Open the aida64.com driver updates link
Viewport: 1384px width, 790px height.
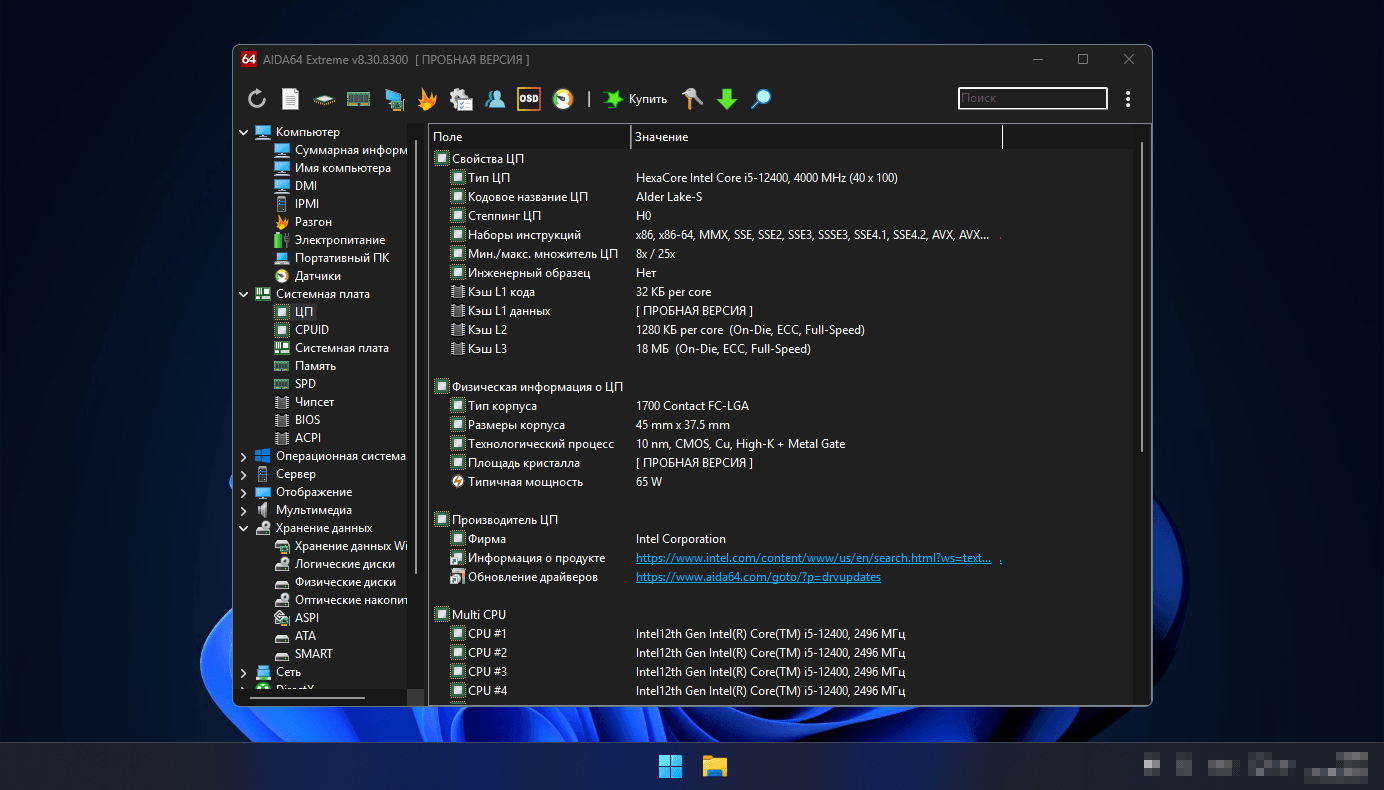(758, 577)
